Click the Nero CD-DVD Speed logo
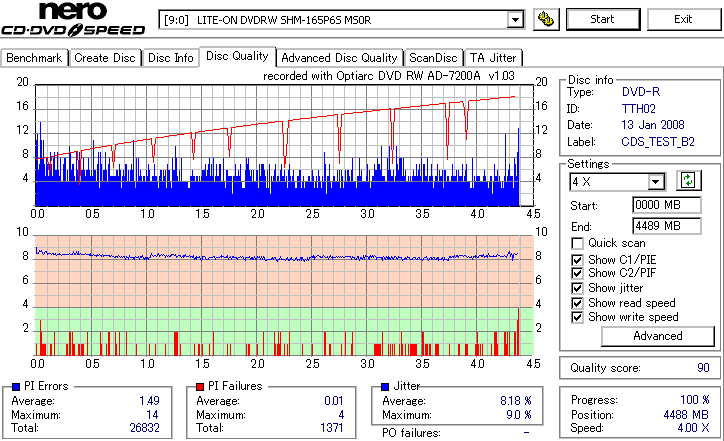Viewport: 724px width, 441px height. click(73, 19)
